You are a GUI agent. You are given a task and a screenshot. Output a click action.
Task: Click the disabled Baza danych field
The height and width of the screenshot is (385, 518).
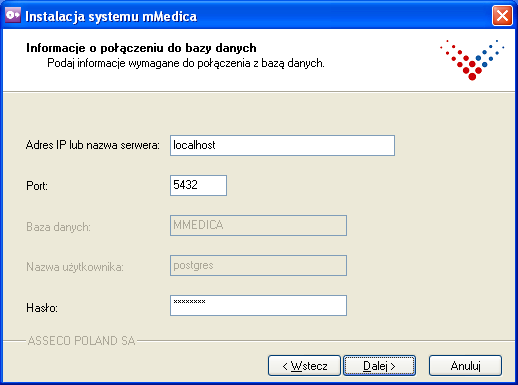[x=258, y=225]
